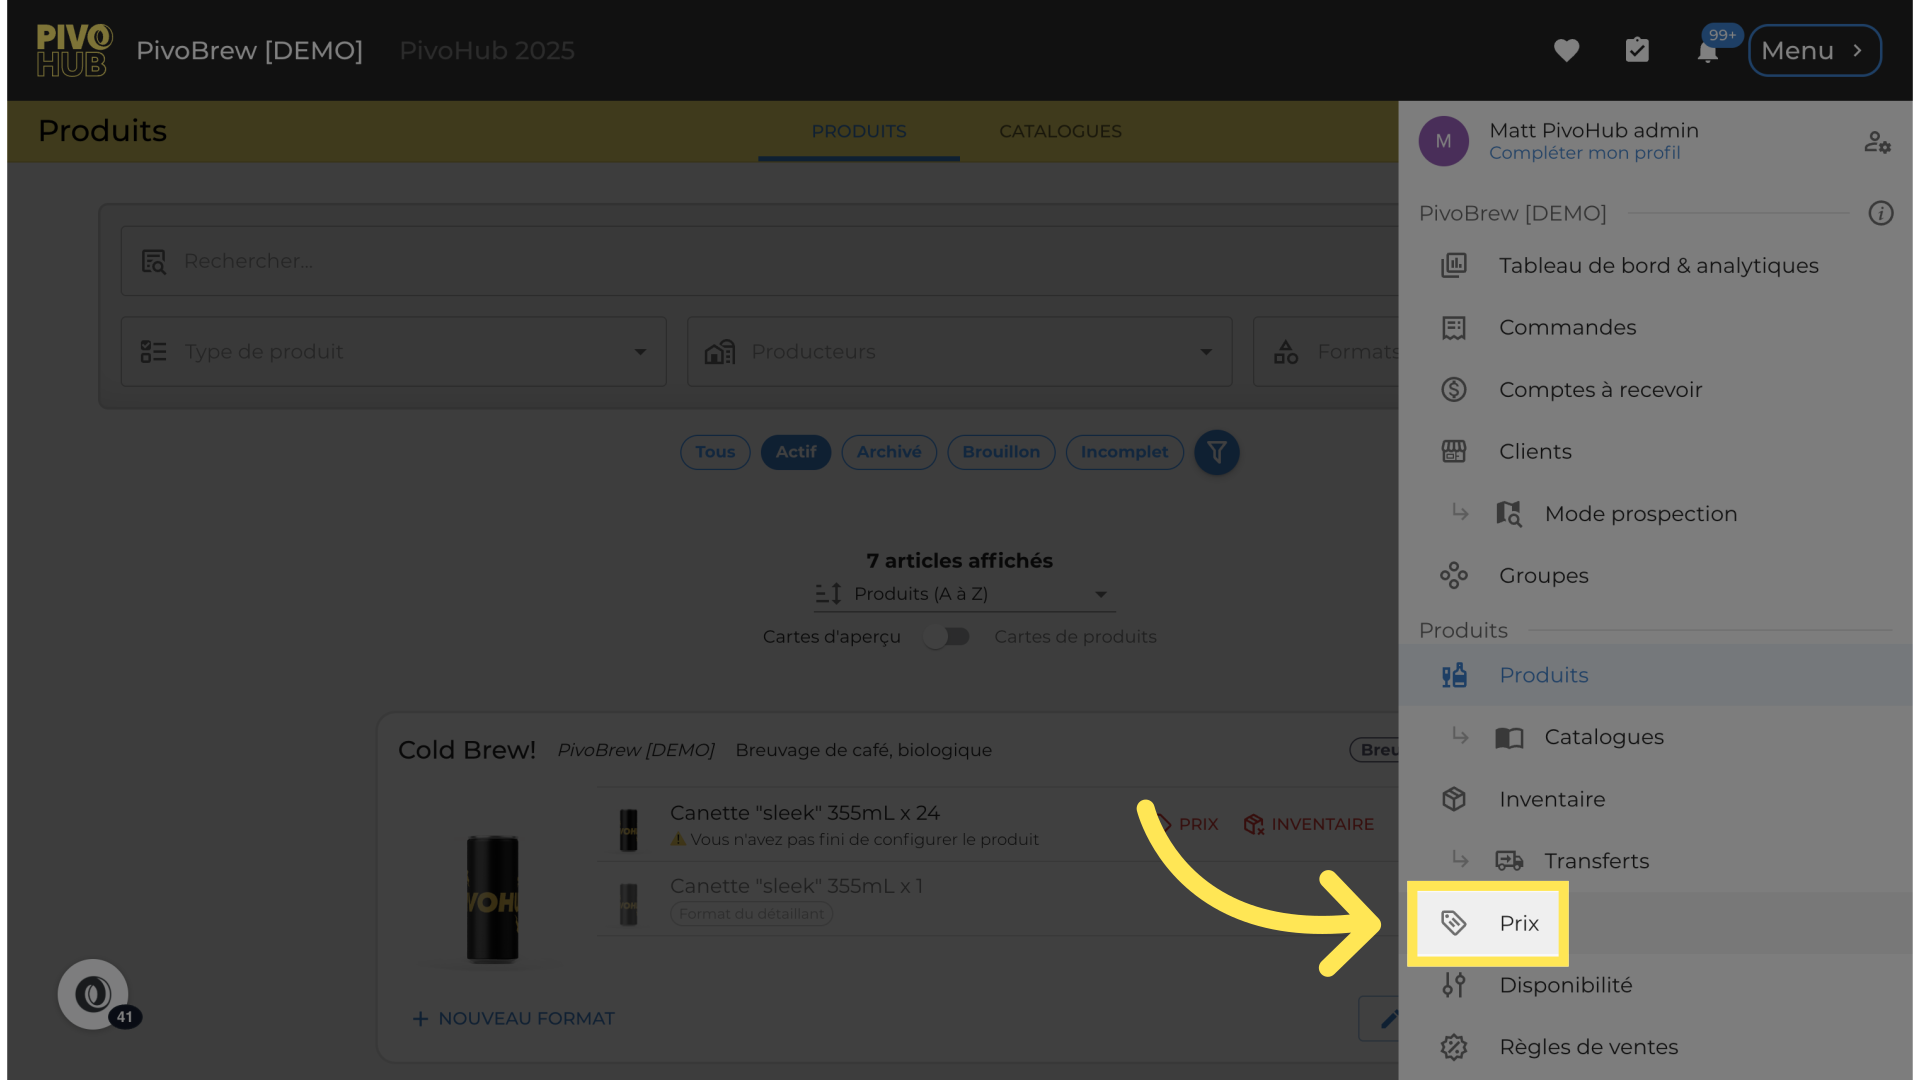
Task: Open the Menu button
Action: 1814,50
